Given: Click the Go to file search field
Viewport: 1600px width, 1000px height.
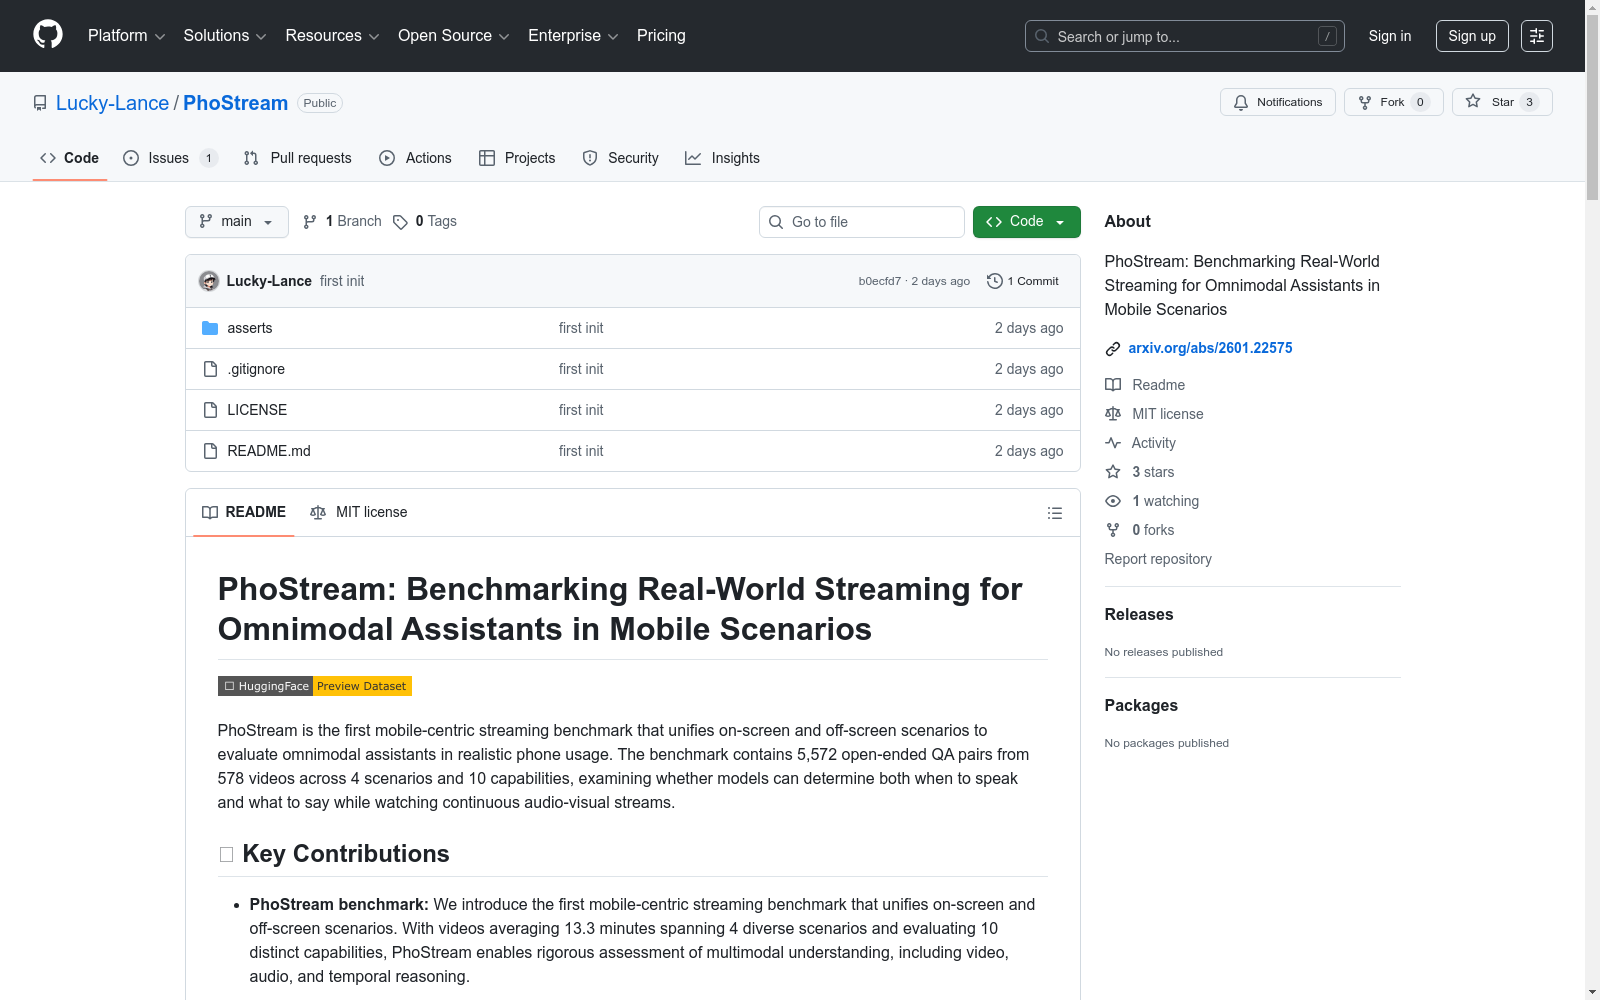Looking at the screenshot, I should 862,222.
